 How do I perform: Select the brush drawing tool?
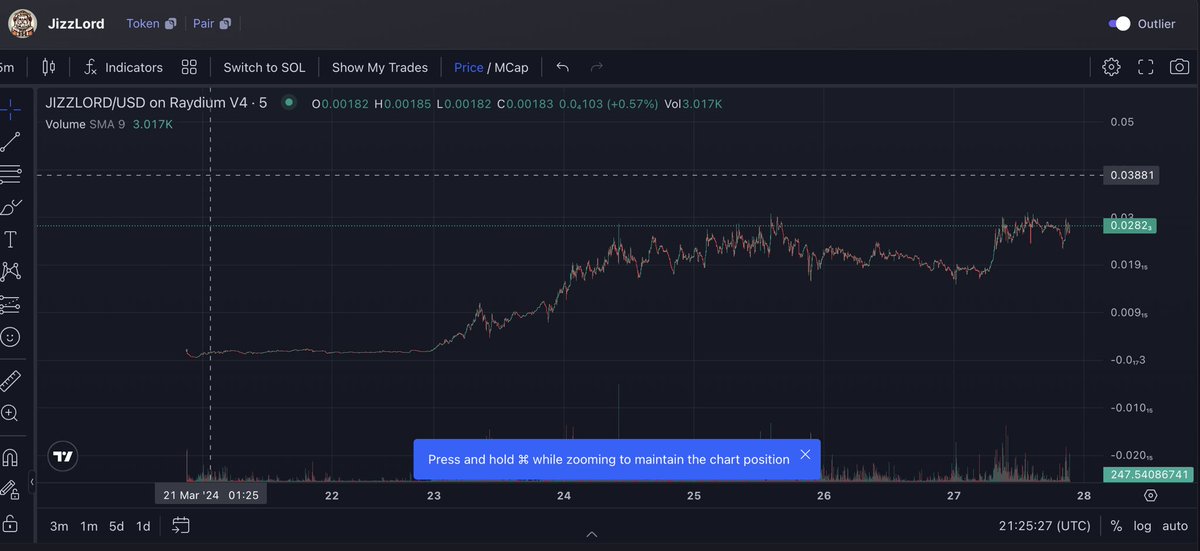tap(10, 207)
